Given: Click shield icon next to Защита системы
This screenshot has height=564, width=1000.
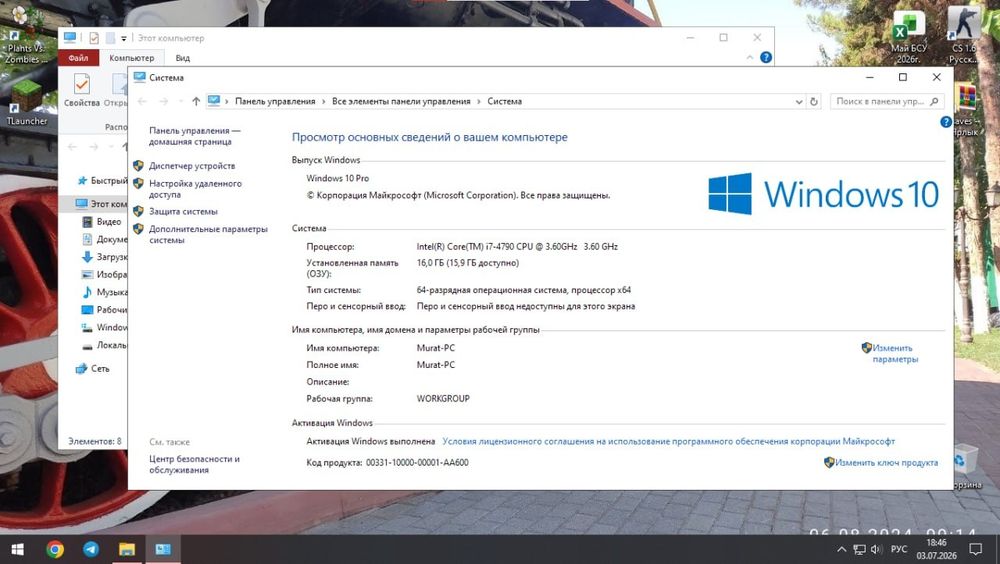Looking at the screenshot, I should (x=138, y=211).
